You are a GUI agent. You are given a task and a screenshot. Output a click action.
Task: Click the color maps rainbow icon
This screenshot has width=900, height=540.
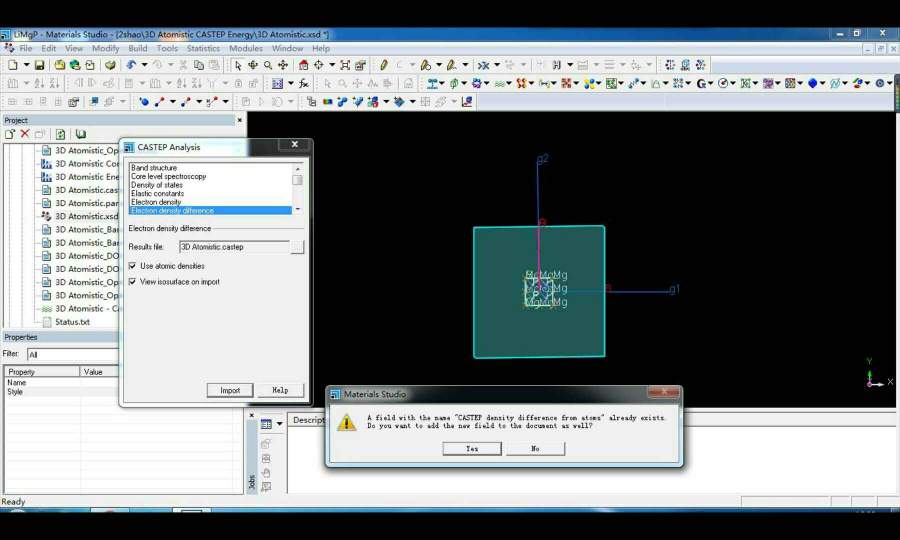[x=327, y=102]
